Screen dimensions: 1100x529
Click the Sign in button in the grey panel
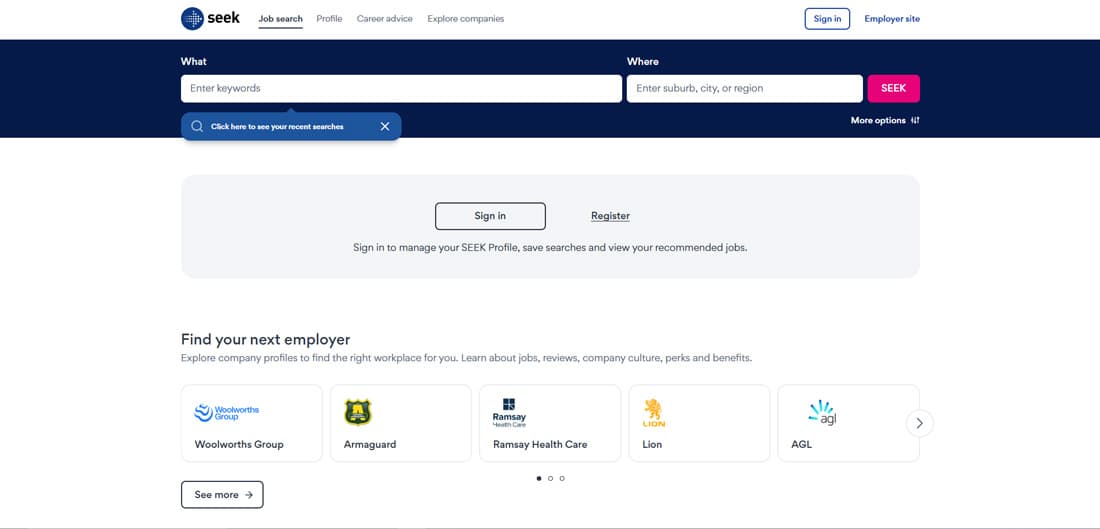tap(490, 216)
